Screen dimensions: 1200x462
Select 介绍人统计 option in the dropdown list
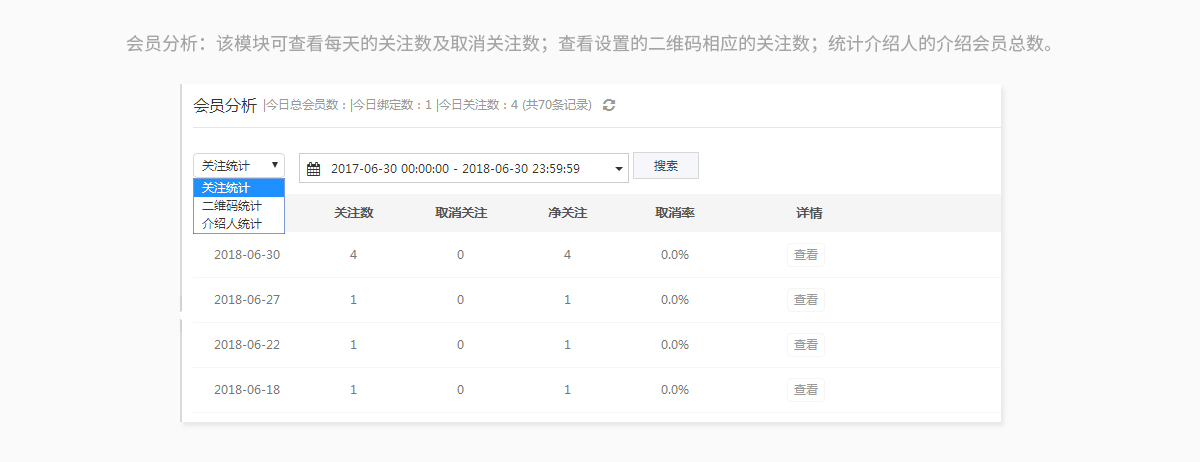pyautogui.click(x=239, y=223)
